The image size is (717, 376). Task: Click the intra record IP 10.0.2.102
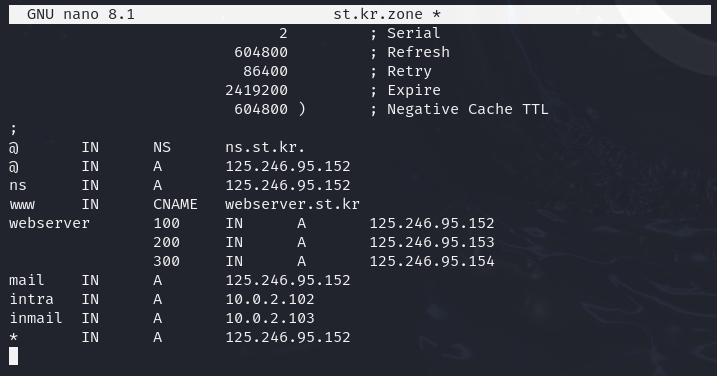point(270,299)
